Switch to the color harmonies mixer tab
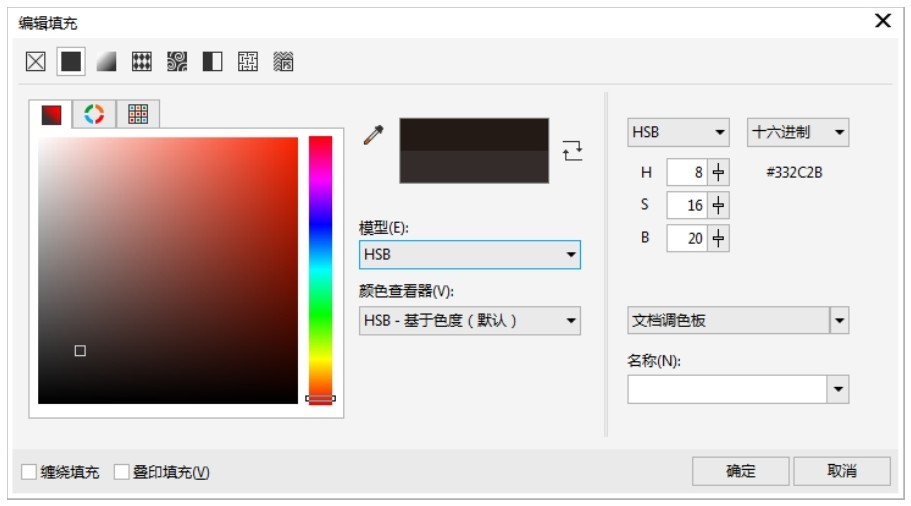Screen dimensions: 911x506 coord(94,114)
